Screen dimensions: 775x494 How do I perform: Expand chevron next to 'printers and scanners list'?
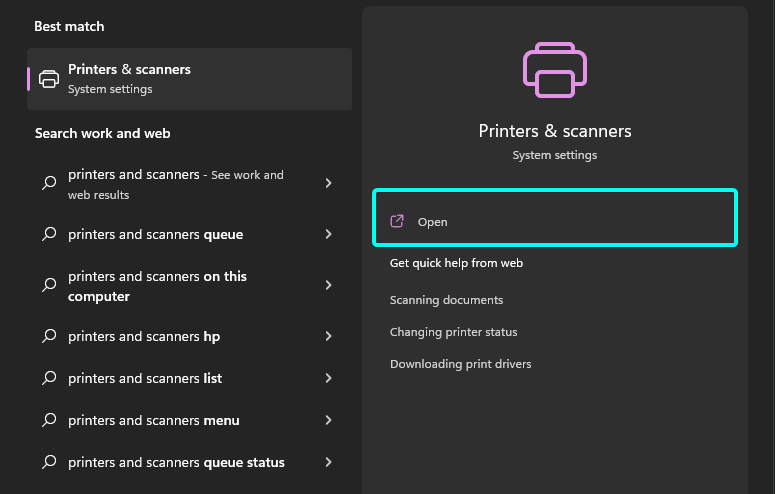point(329,378)
